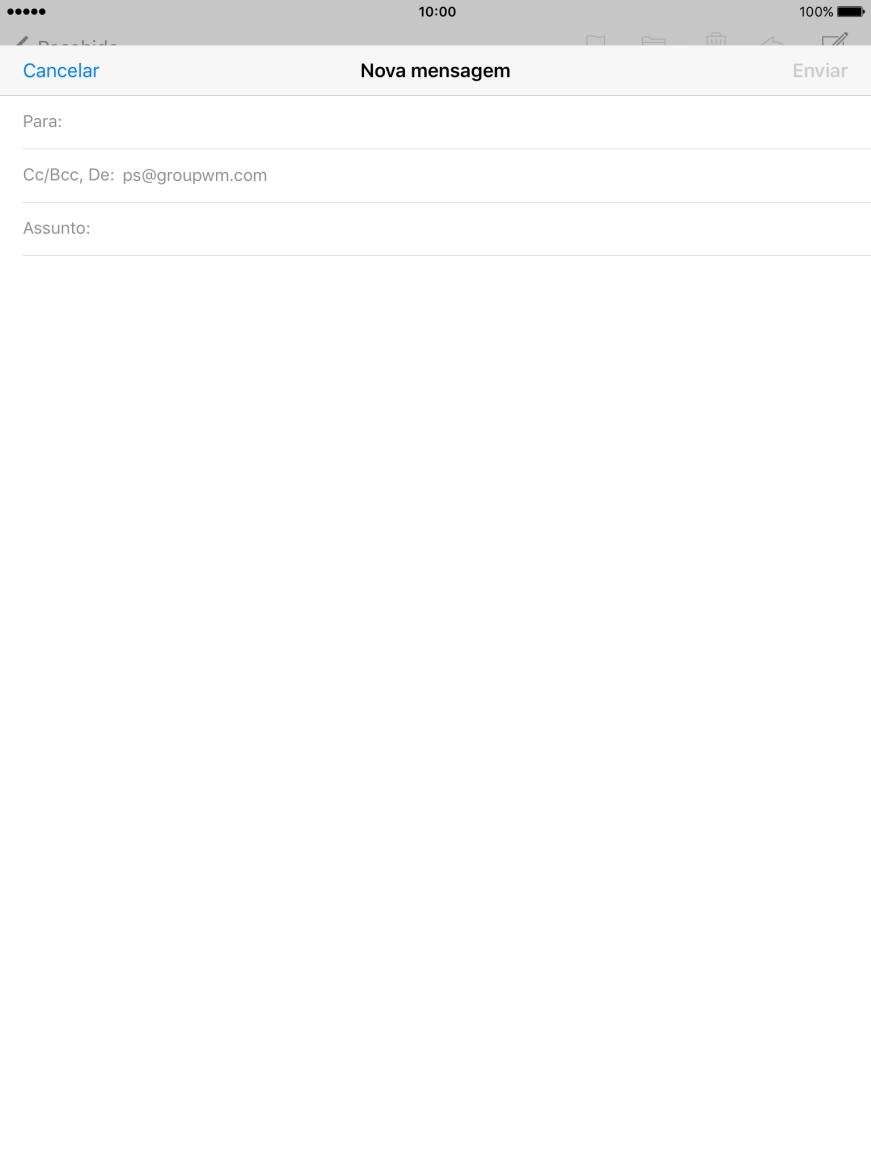
Task: Tap the dimmed move-to-folder icon
Action: (653, 40)
